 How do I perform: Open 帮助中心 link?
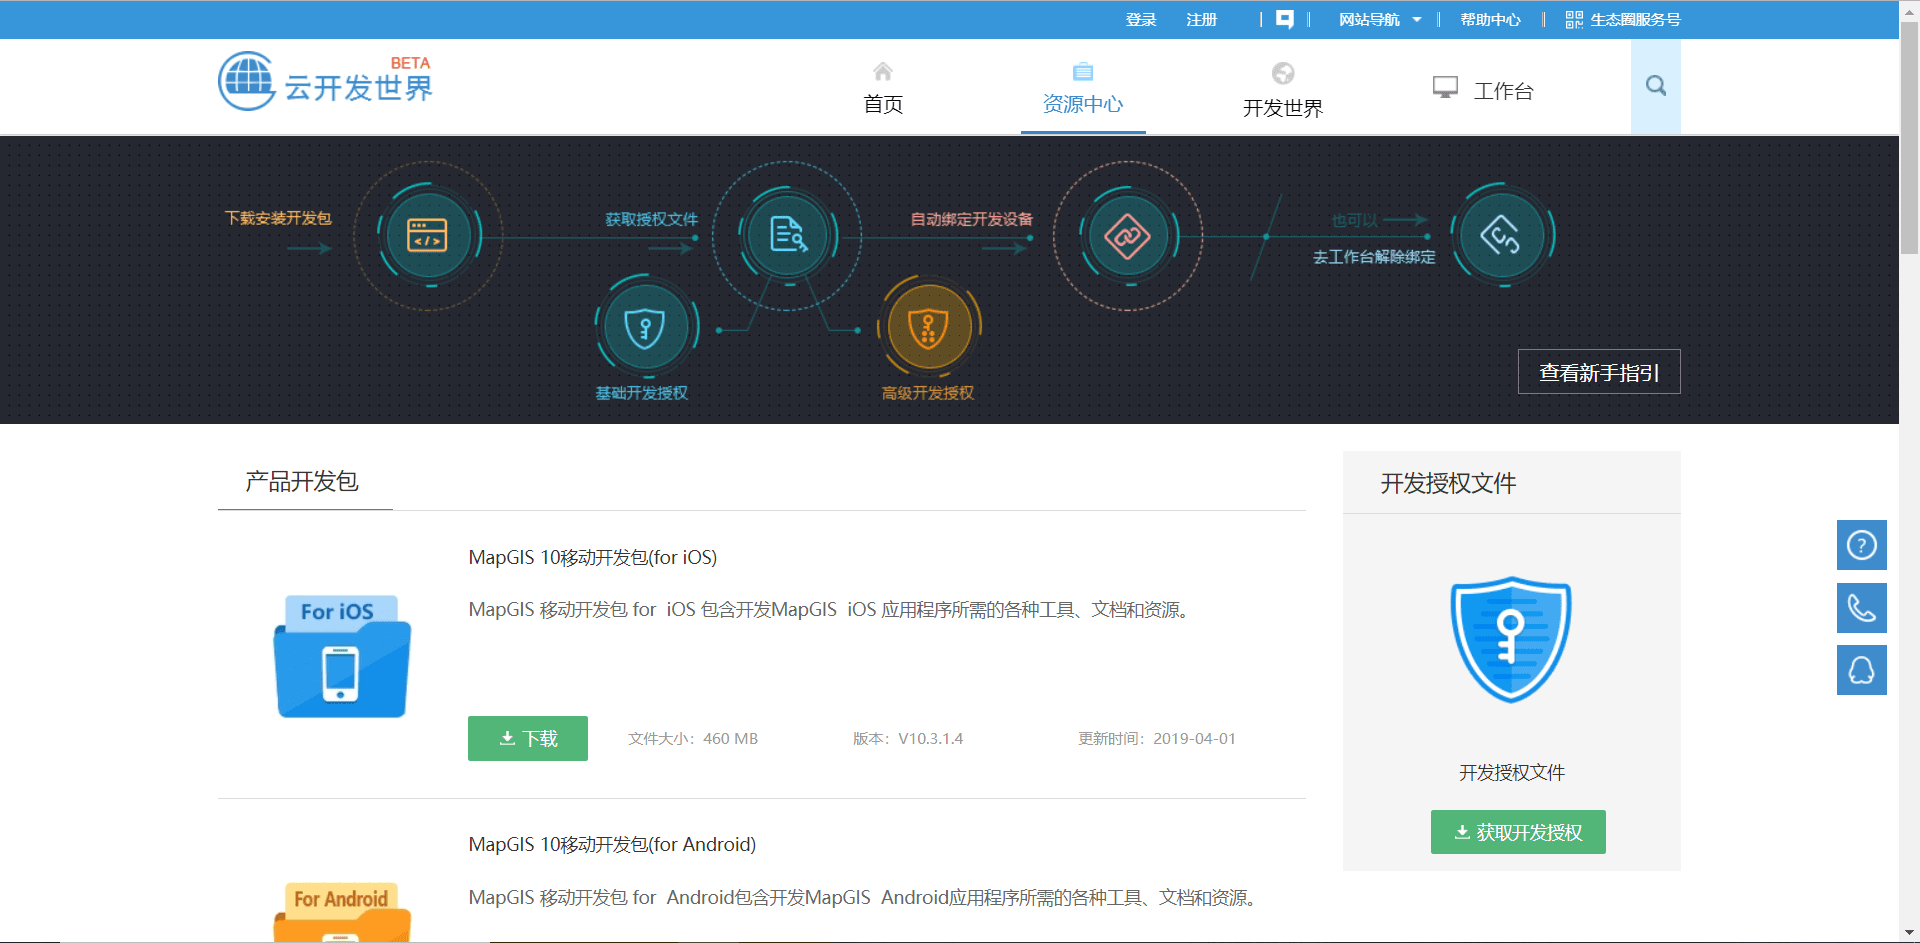point(1490,19)
